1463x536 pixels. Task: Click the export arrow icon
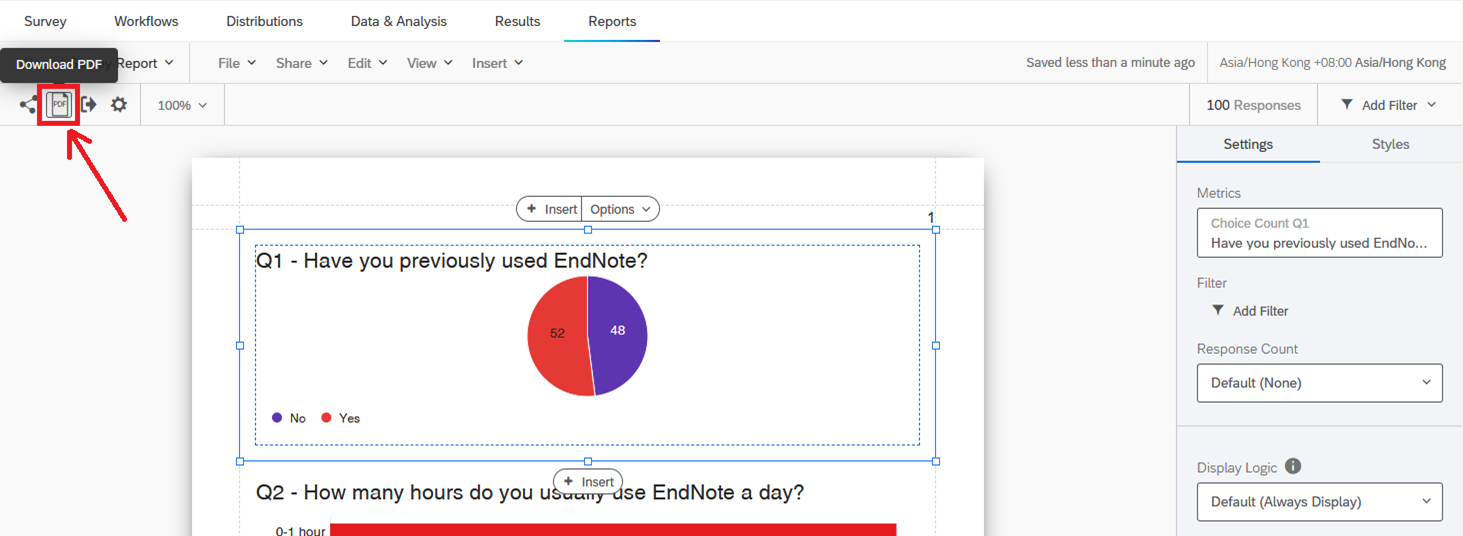click(x=89, y=105)
